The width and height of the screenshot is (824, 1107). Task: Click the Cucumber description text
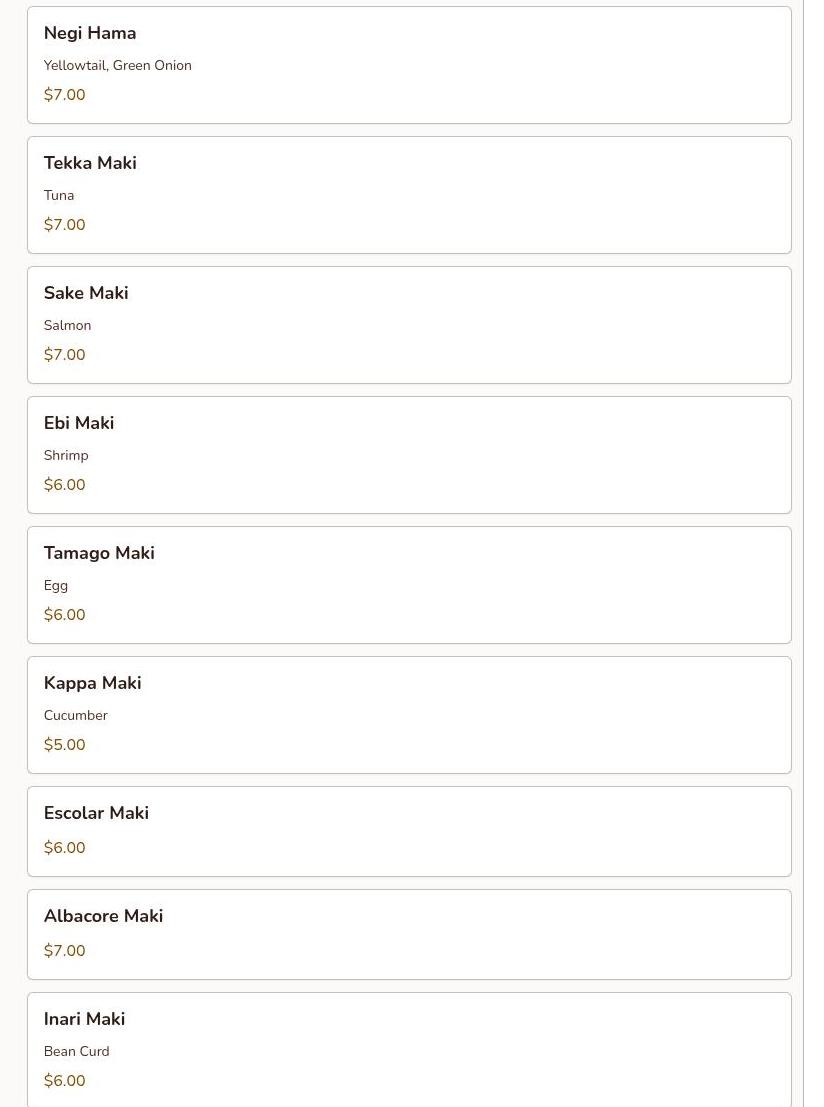[x=75, y=715]
